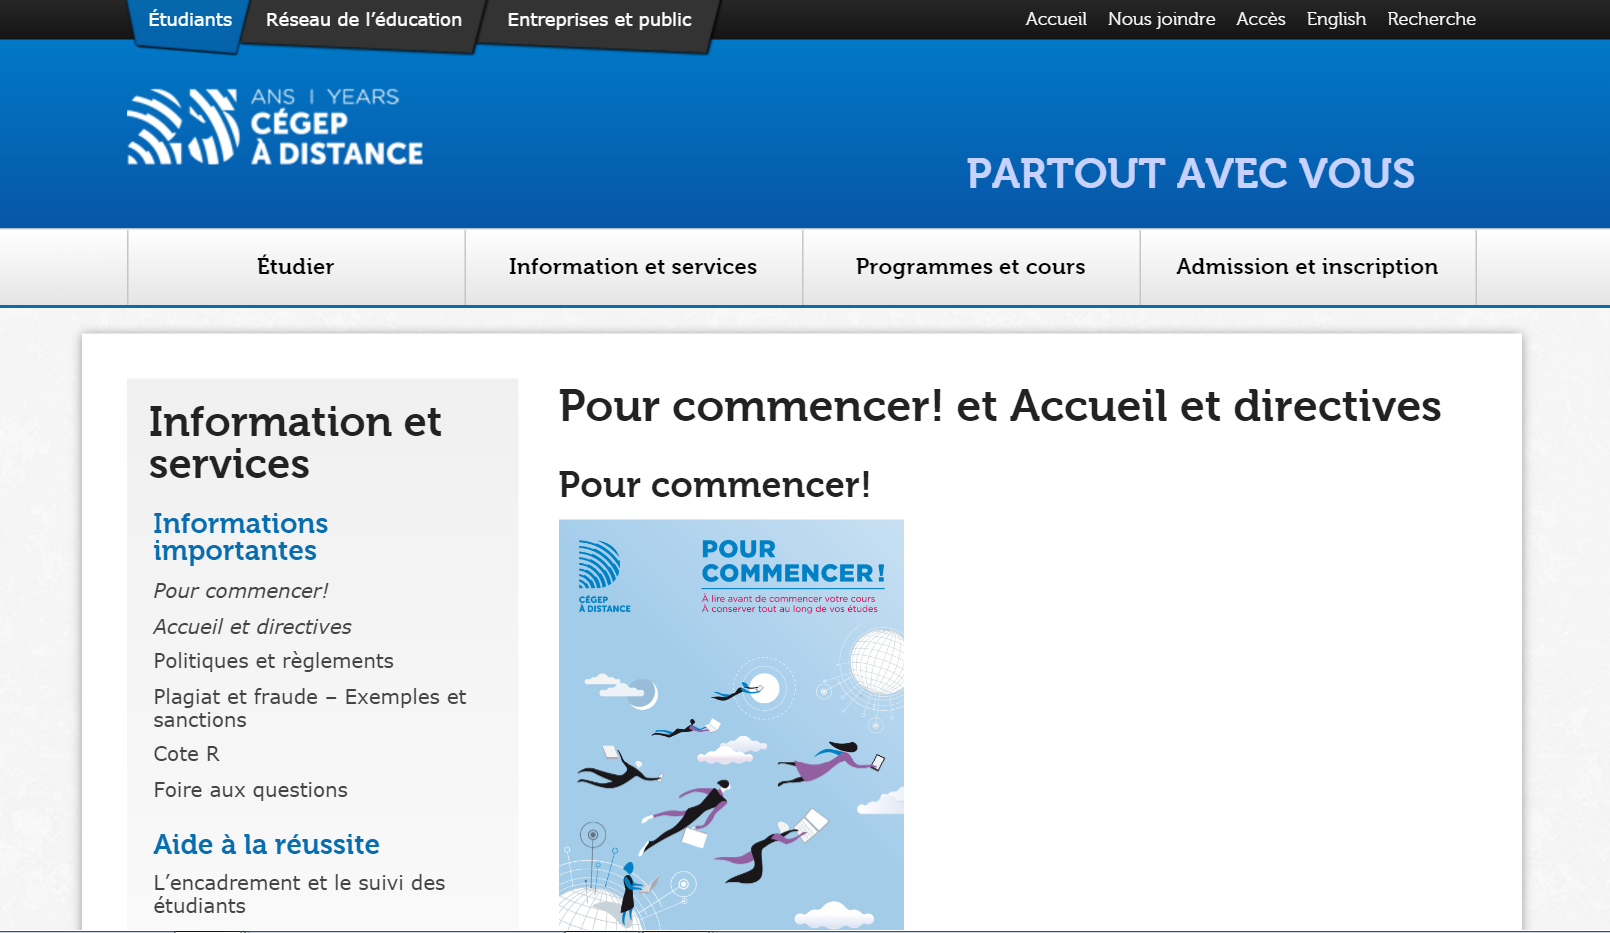Open L'encadrement et le suivi des étudiants
This screenshot has width=1610, height=933.
click(x=299, y=894)
